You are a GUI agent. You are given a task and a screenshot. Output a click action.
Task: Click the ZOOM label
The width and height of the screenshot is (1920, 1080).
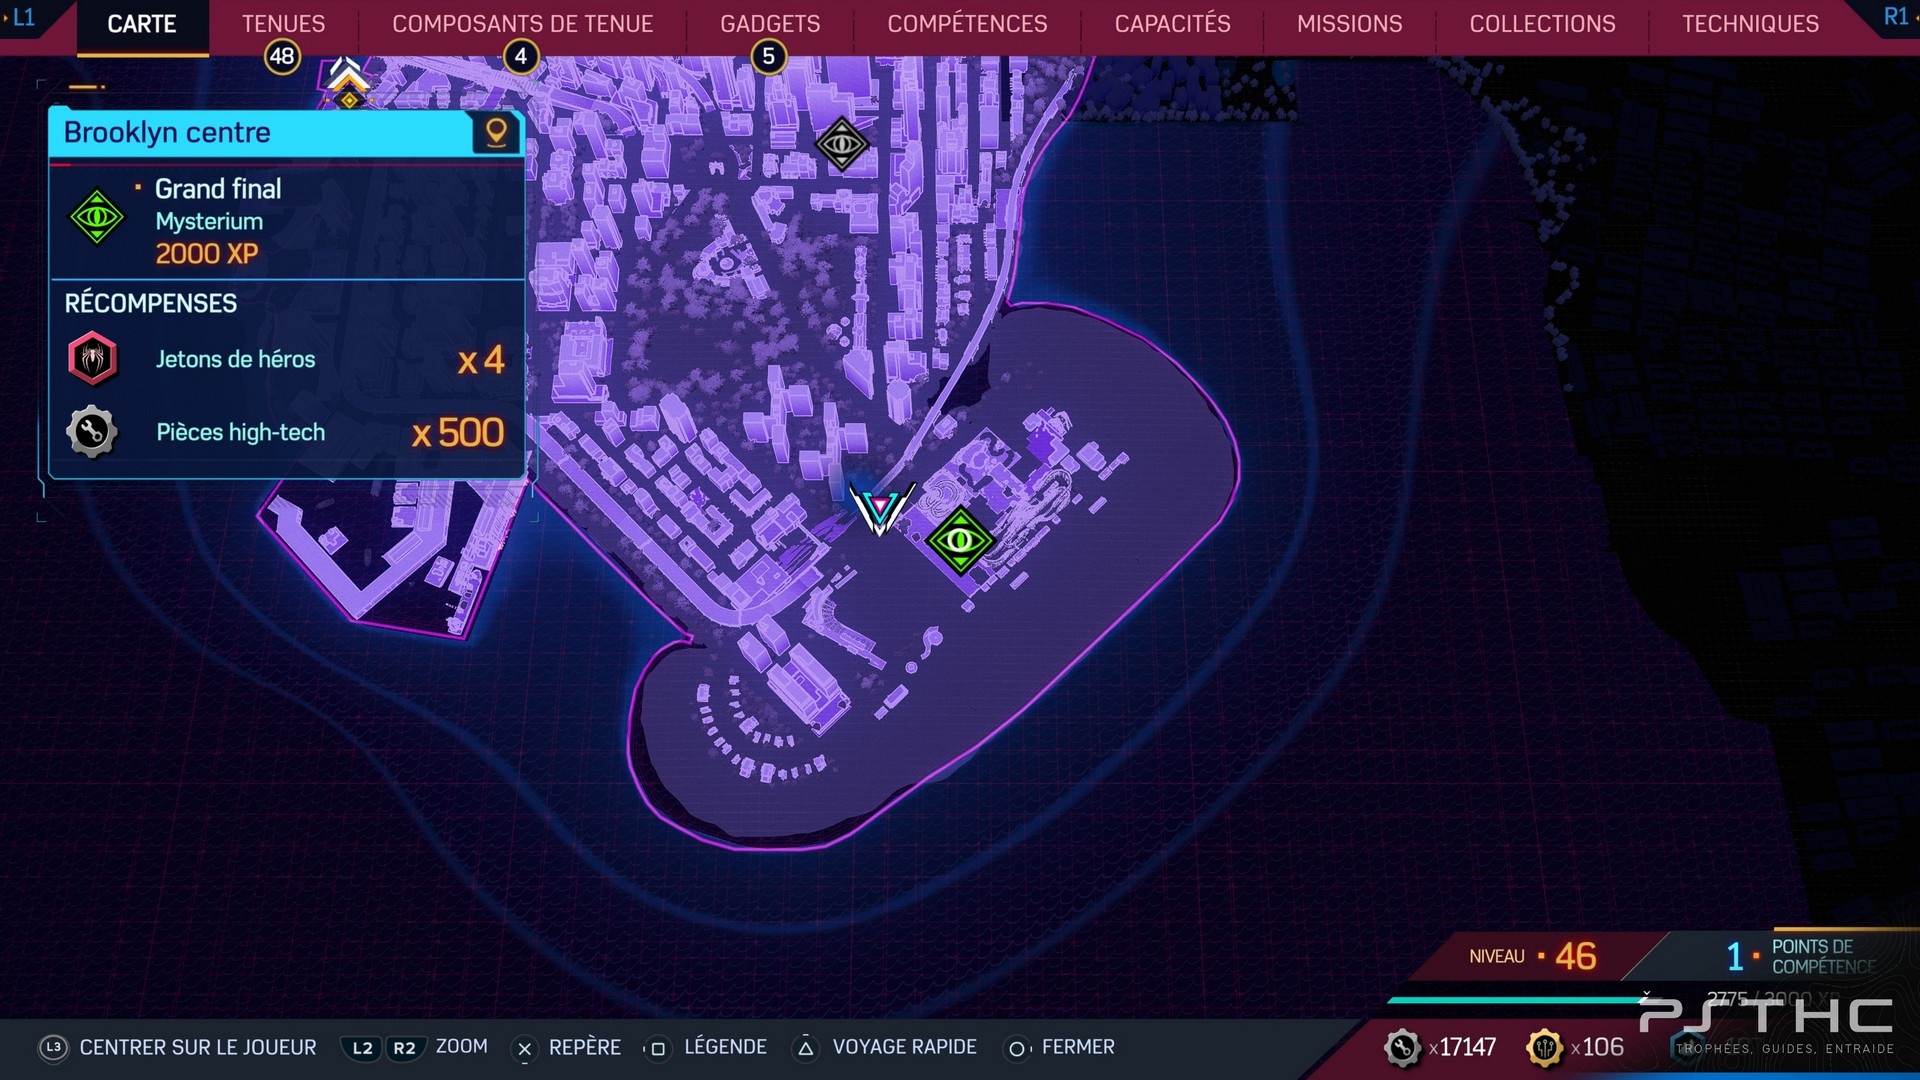462,1046
